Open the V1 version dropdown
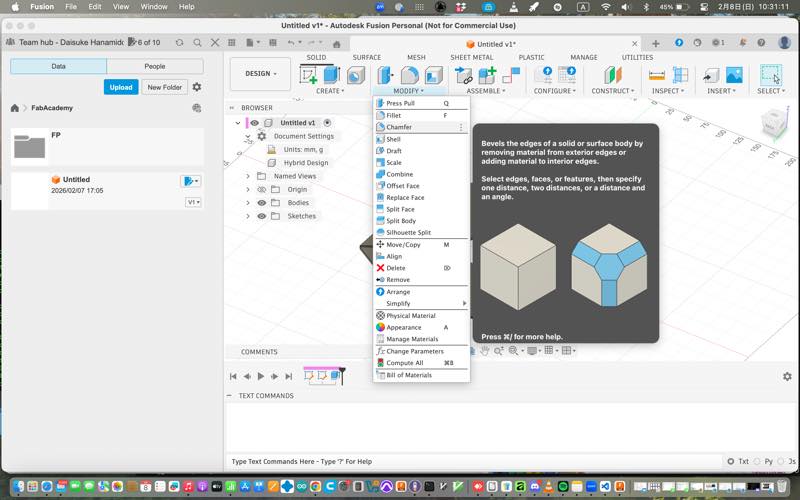Screen dimensions: 800x500 pos(193,202)
